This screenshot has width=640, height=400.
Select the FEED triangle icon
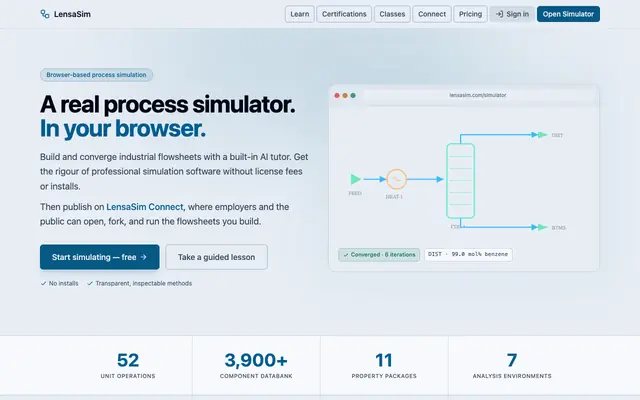click(356, 179)
